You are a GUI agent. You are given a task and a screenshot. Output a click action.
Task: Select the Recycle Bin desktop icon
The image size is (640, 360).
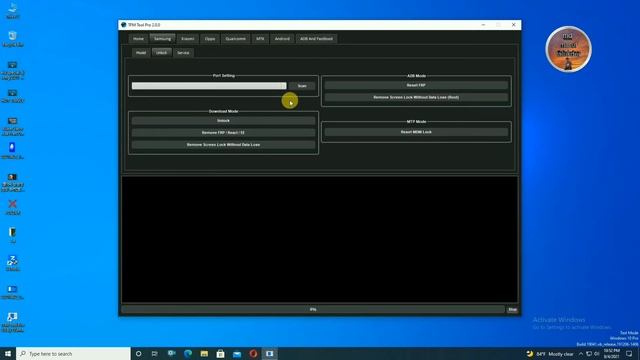pyautogui.click(x=13, y=39)
